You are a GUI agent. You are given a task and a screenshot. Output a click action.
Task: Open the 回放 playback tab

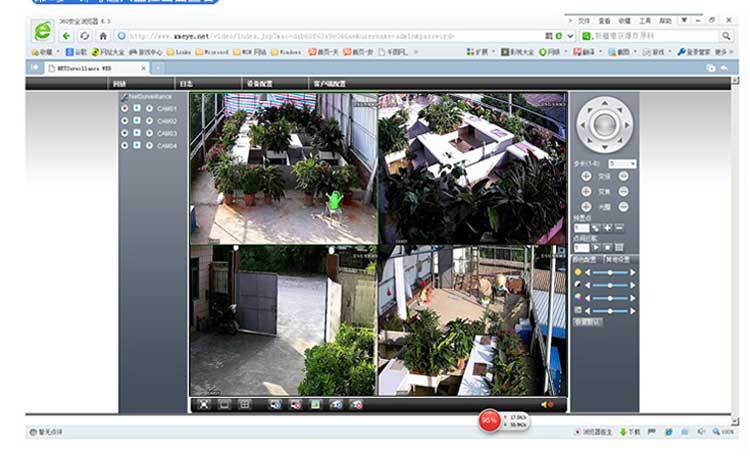119,84
